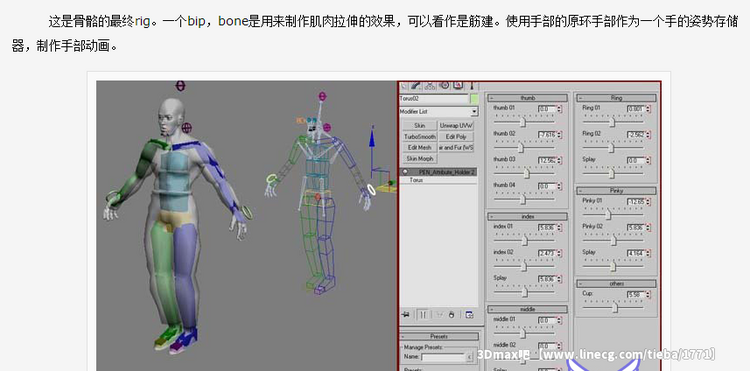750x371 pixels.
Task: Click Remove Modifier from stack icon
Action: pos(451,315)
